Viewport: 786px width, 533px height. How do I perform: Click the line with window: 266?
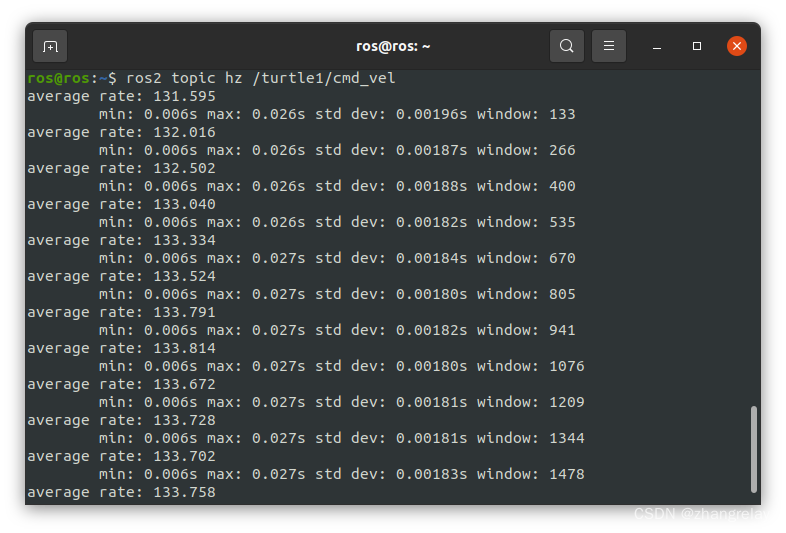[337, 150]
